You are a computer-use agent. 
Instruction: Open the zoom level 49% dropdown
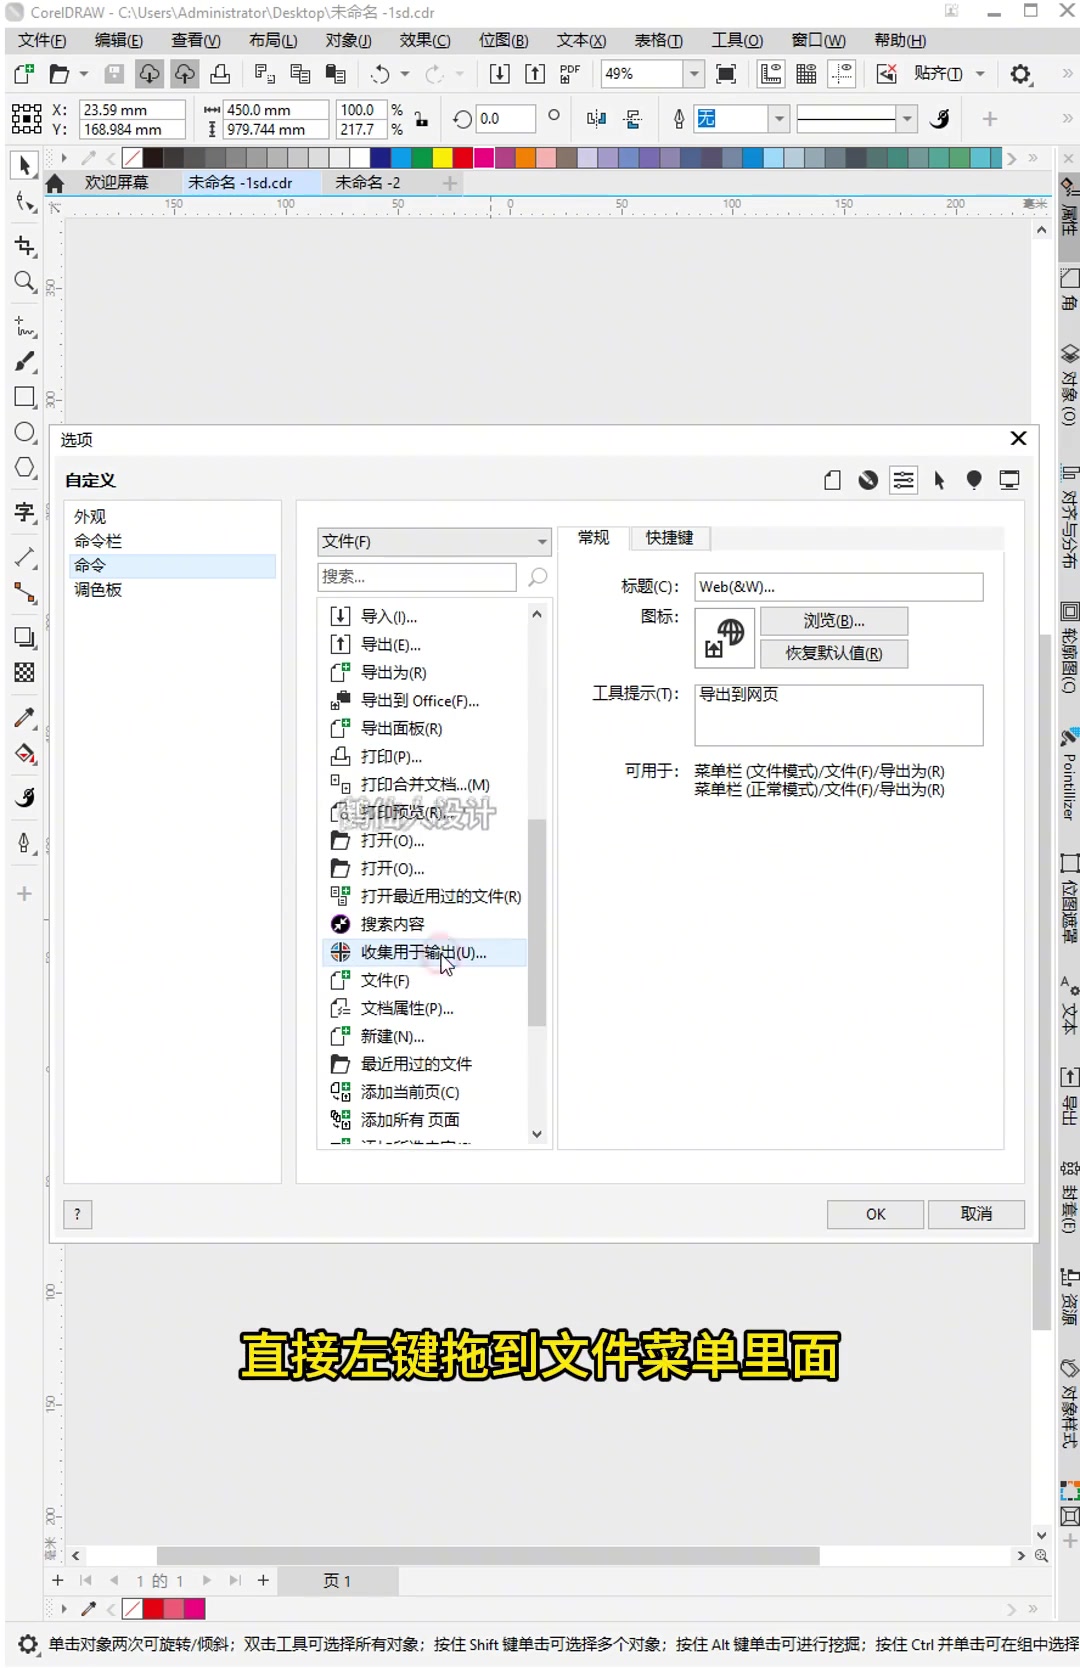(693, 74)
